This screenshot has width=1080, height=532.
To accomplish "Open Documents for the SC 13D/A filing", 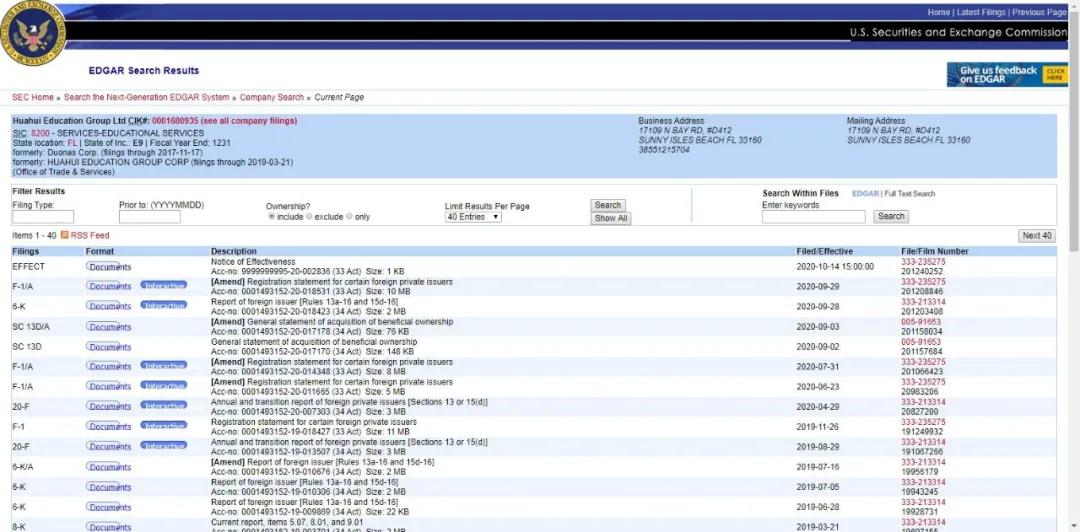I will pos(109,327).
